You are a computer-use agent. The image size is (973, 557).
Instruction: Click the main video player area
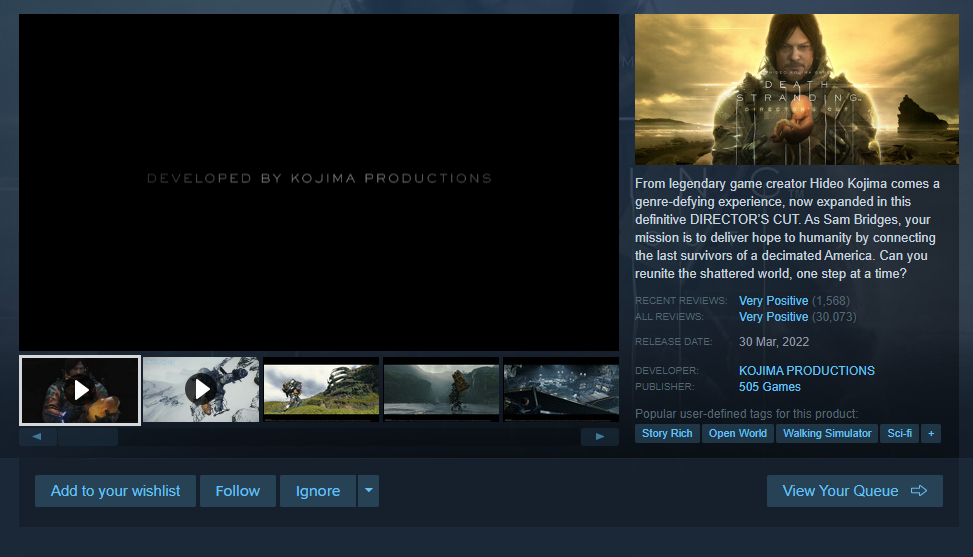(319, 182)
